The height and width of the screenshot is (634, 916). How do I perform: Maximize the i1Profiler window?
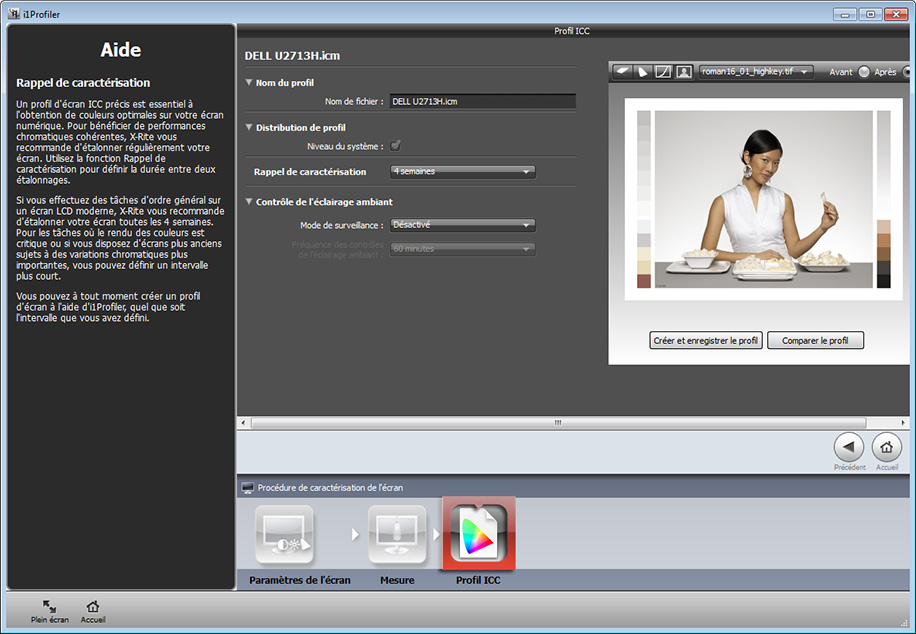(870, 14)
